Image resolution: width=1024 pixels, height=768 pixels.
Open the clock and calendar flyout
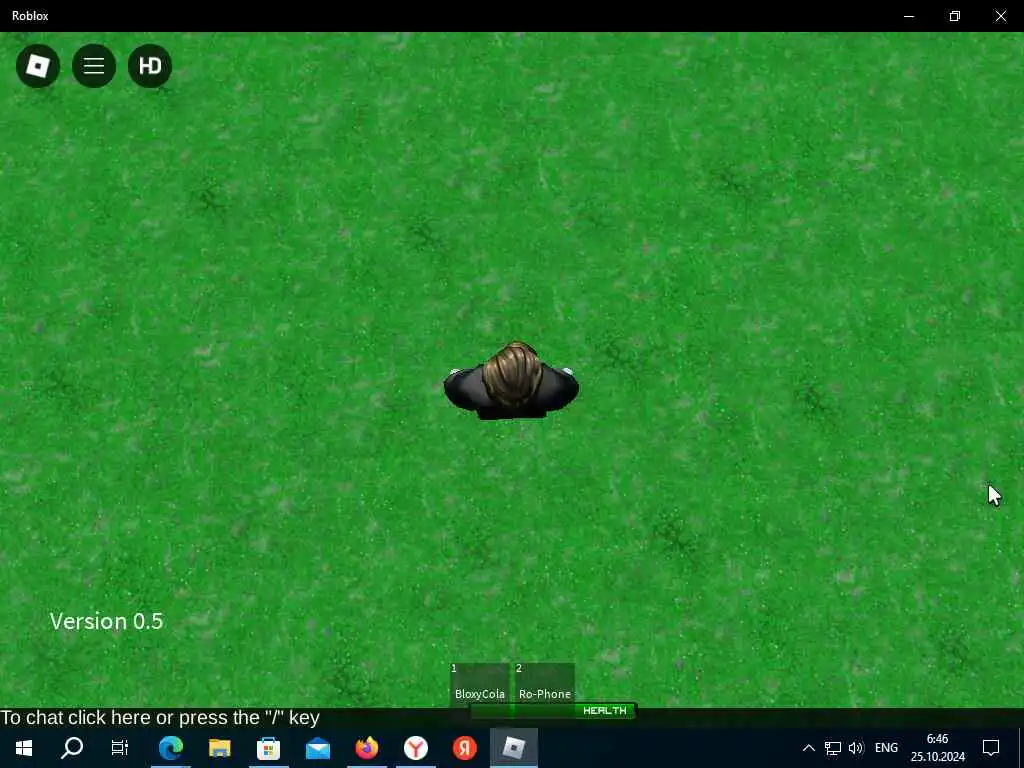[x=938, y=748]
